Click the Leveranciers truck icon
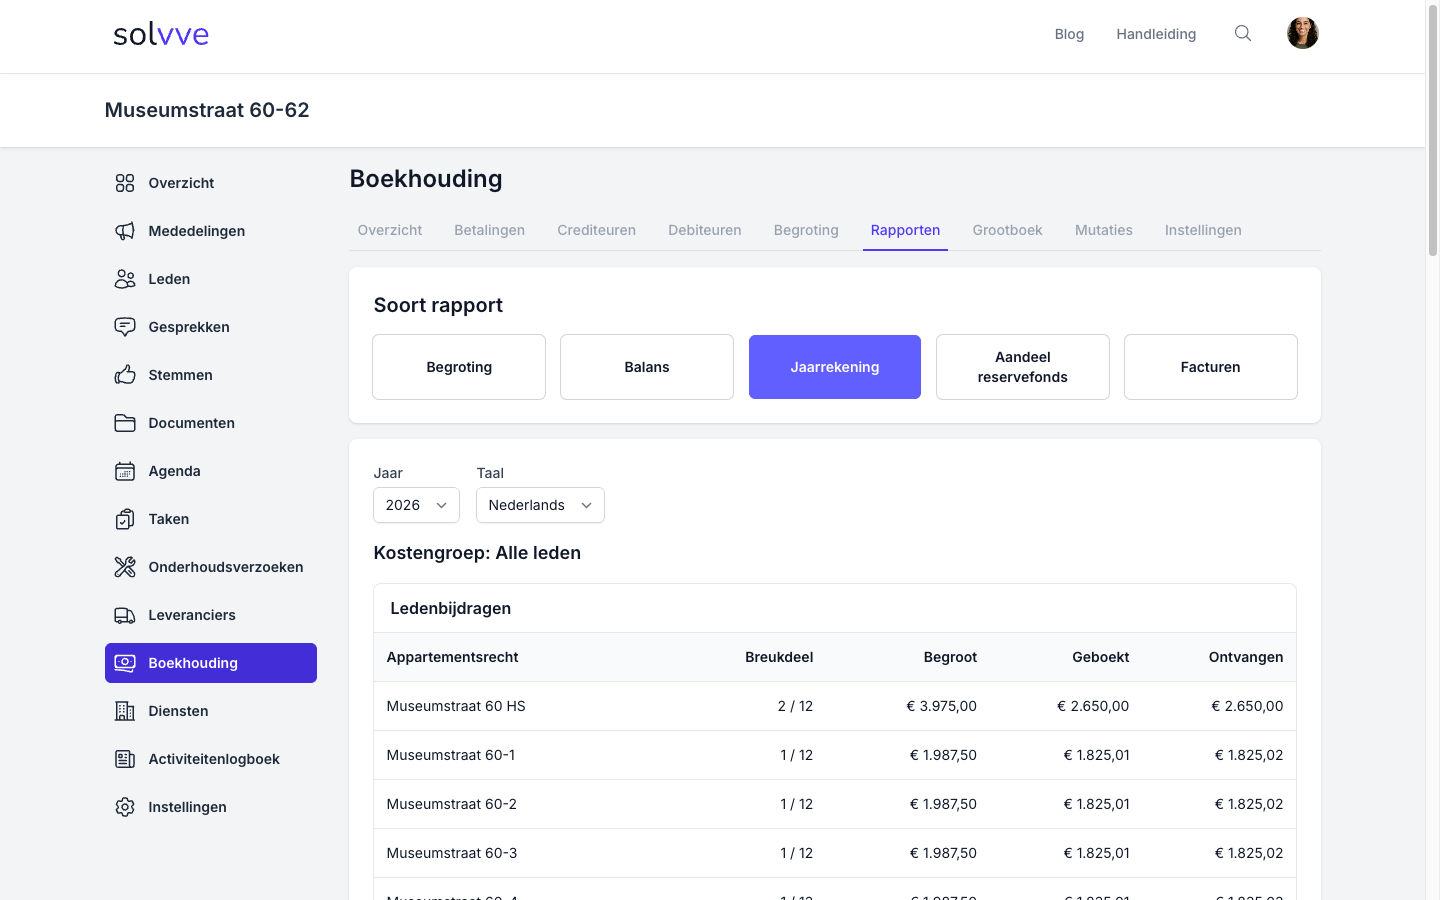Screen dimensions: 1440x900 click(x=125, y=615)
